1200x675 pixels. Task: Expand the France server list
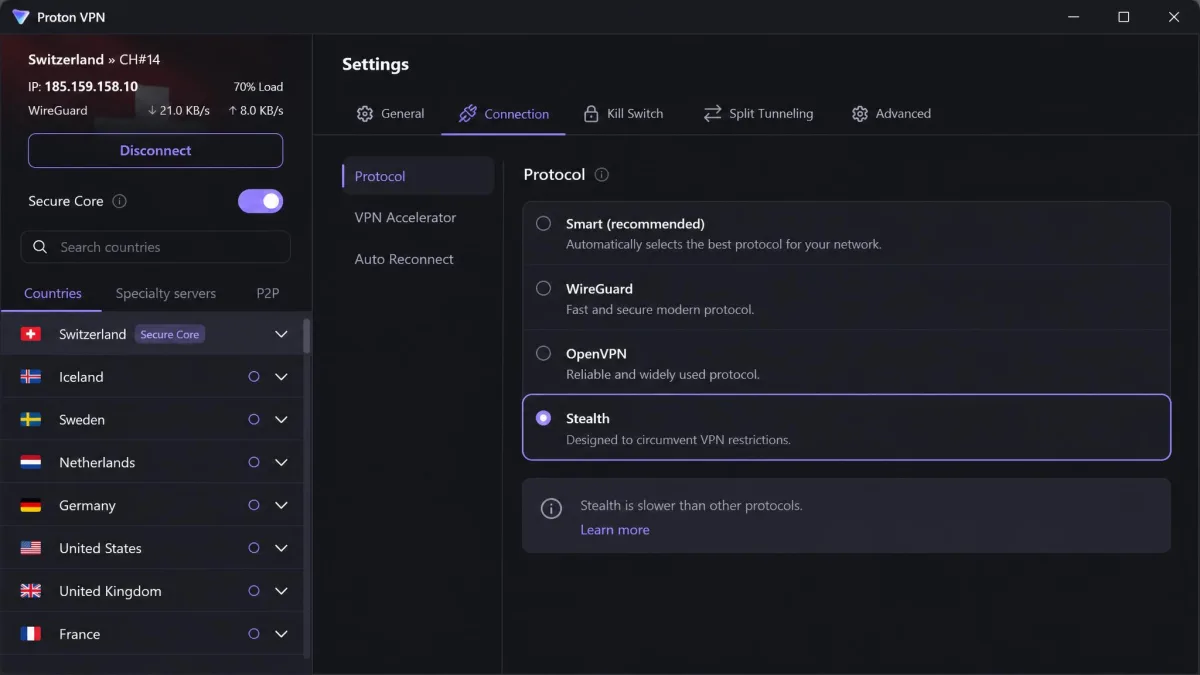281,634
